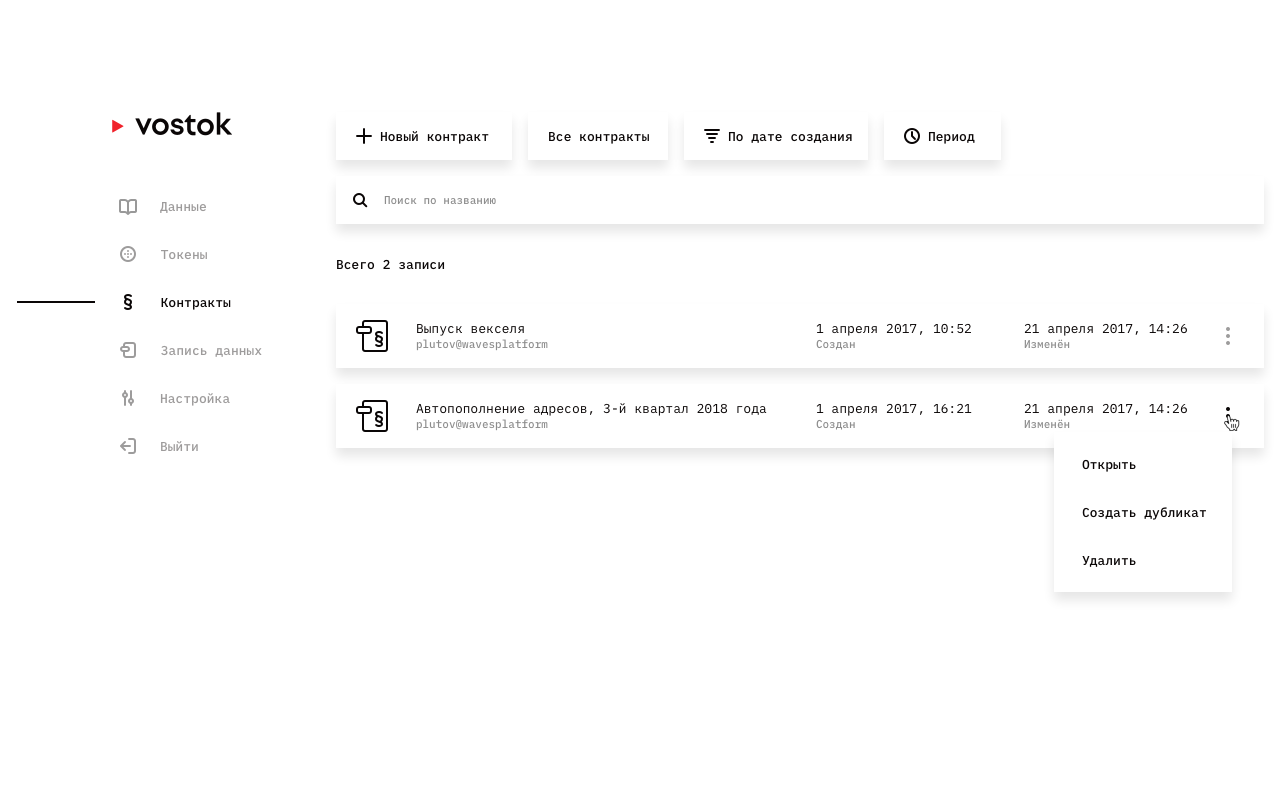Click the magnifier search icon
Screen dimensions: 1280x800
click(360, 200)
